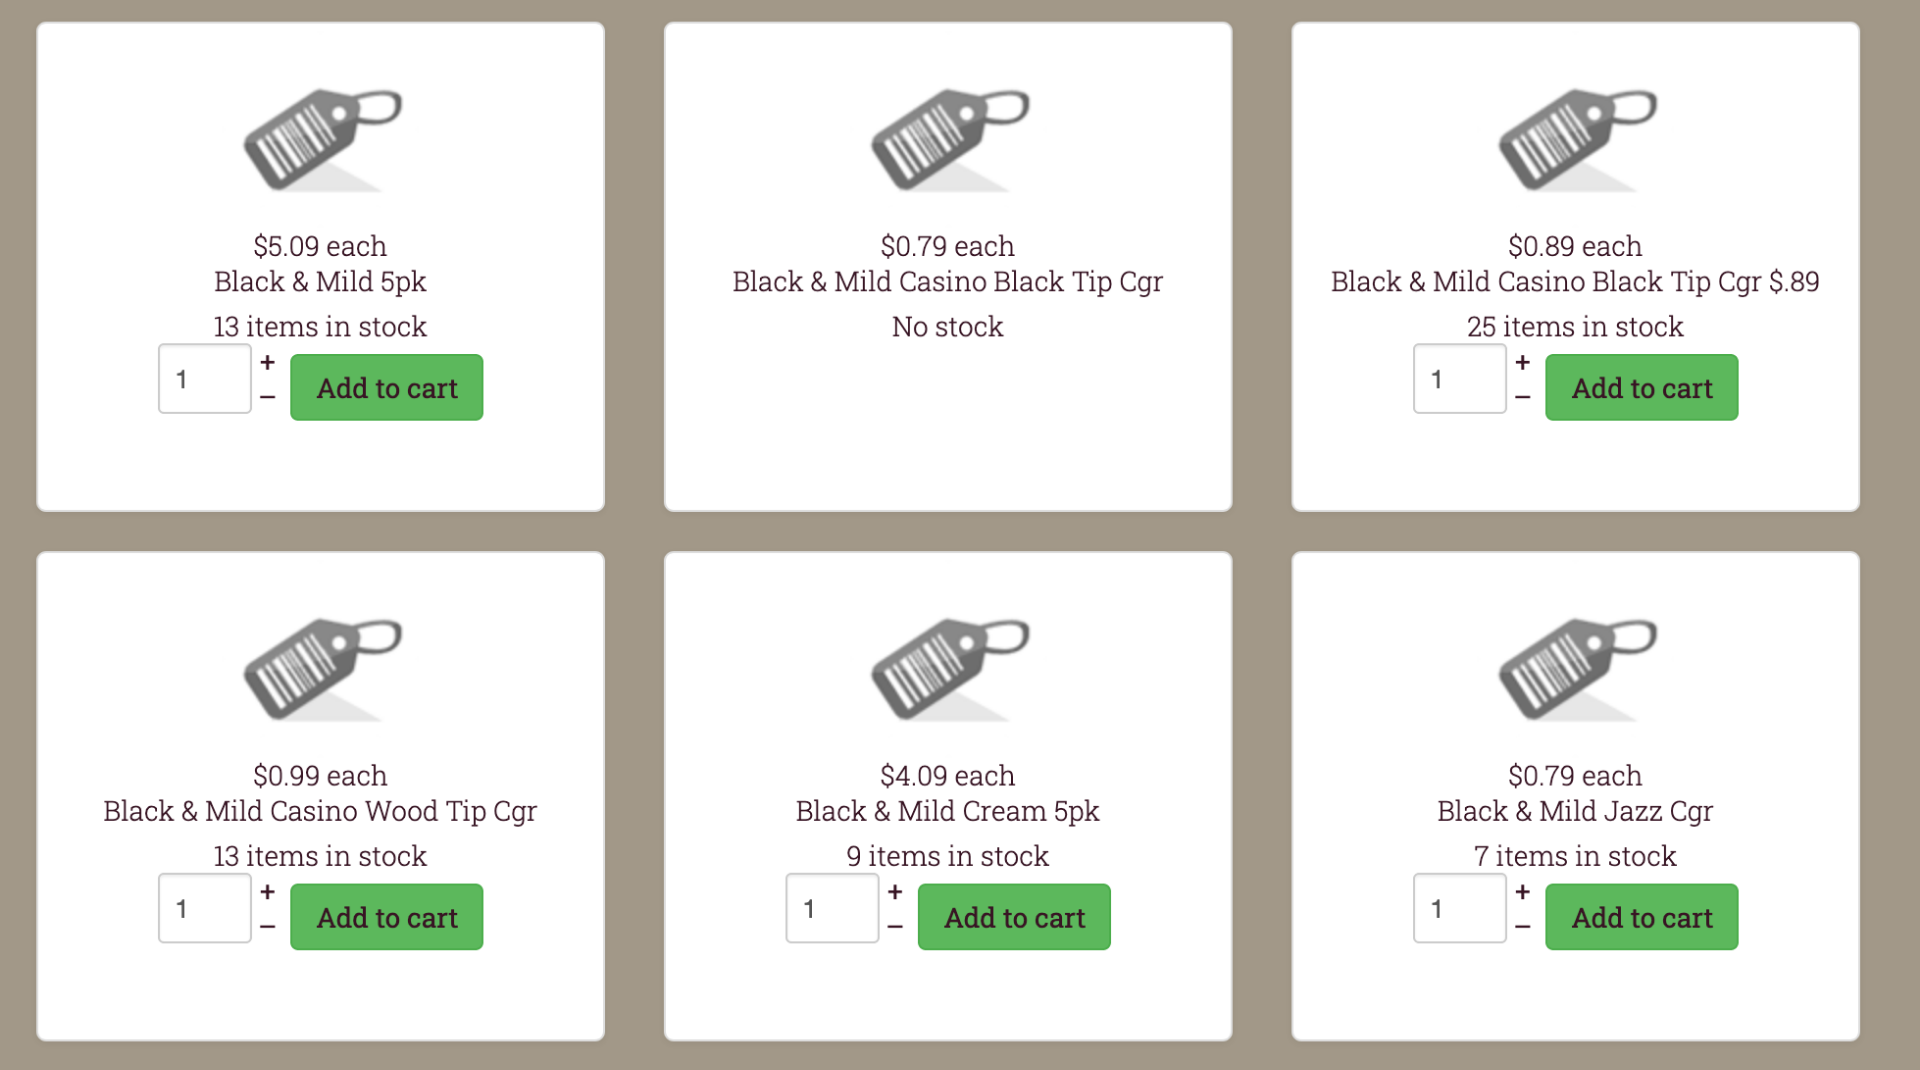Increase quantity for Black & Mild Cream 5pk
Image resolution: width=1920 pixels, height=1070 pixels.
895,892
